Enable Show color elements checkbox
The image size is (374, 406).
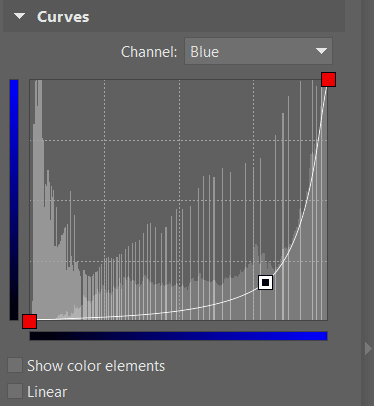[x=15, y=365]
